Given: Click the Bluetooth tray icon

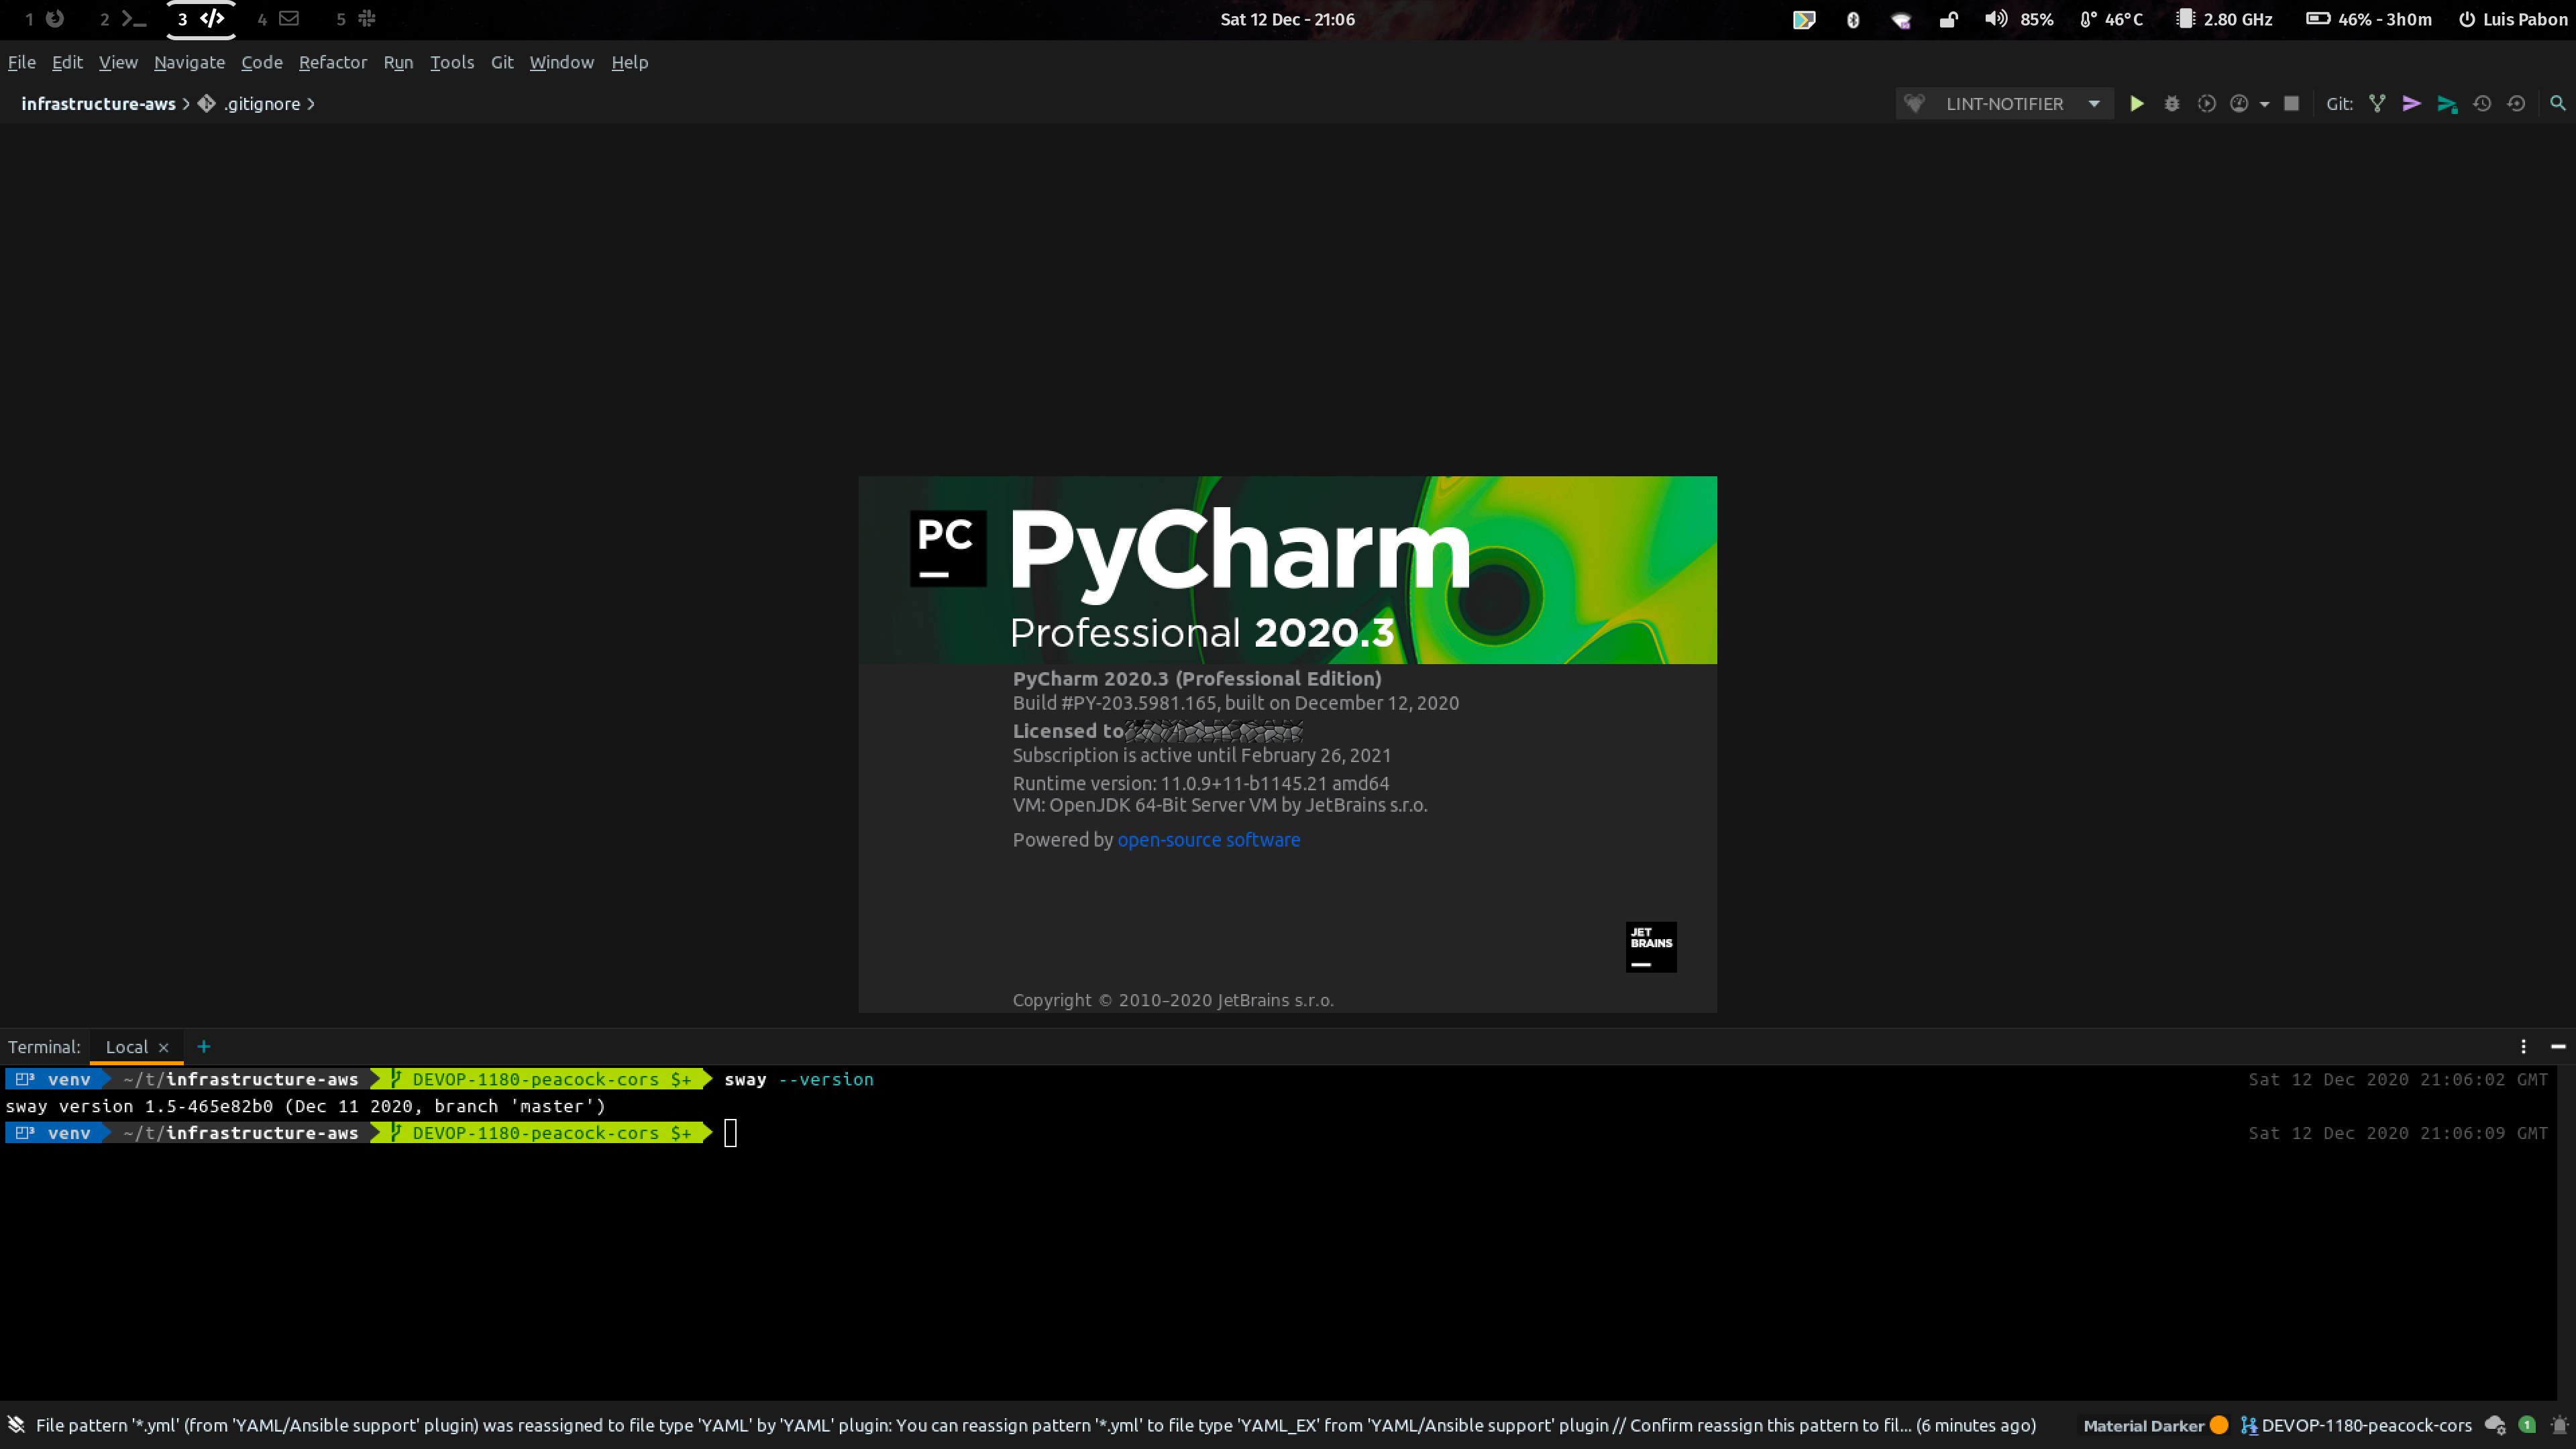Looking at the screenshot, I should click(x=1852, y=20).
